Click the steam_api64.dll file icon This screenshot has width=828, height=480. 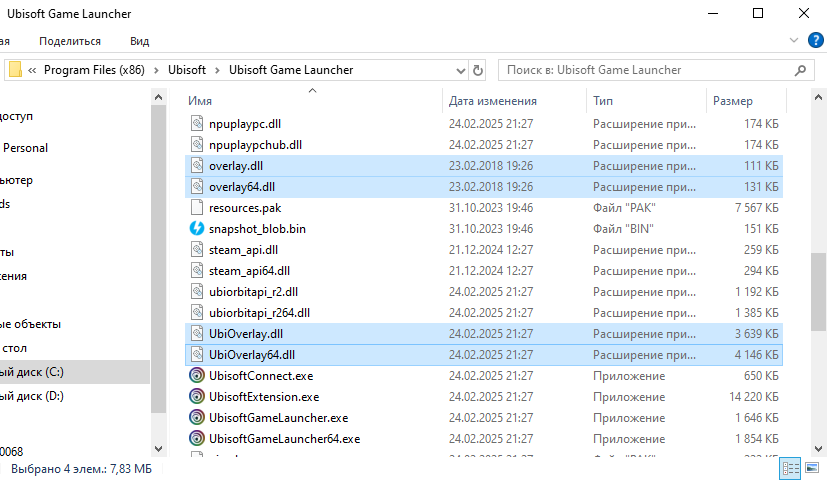(x=197, y=271)
